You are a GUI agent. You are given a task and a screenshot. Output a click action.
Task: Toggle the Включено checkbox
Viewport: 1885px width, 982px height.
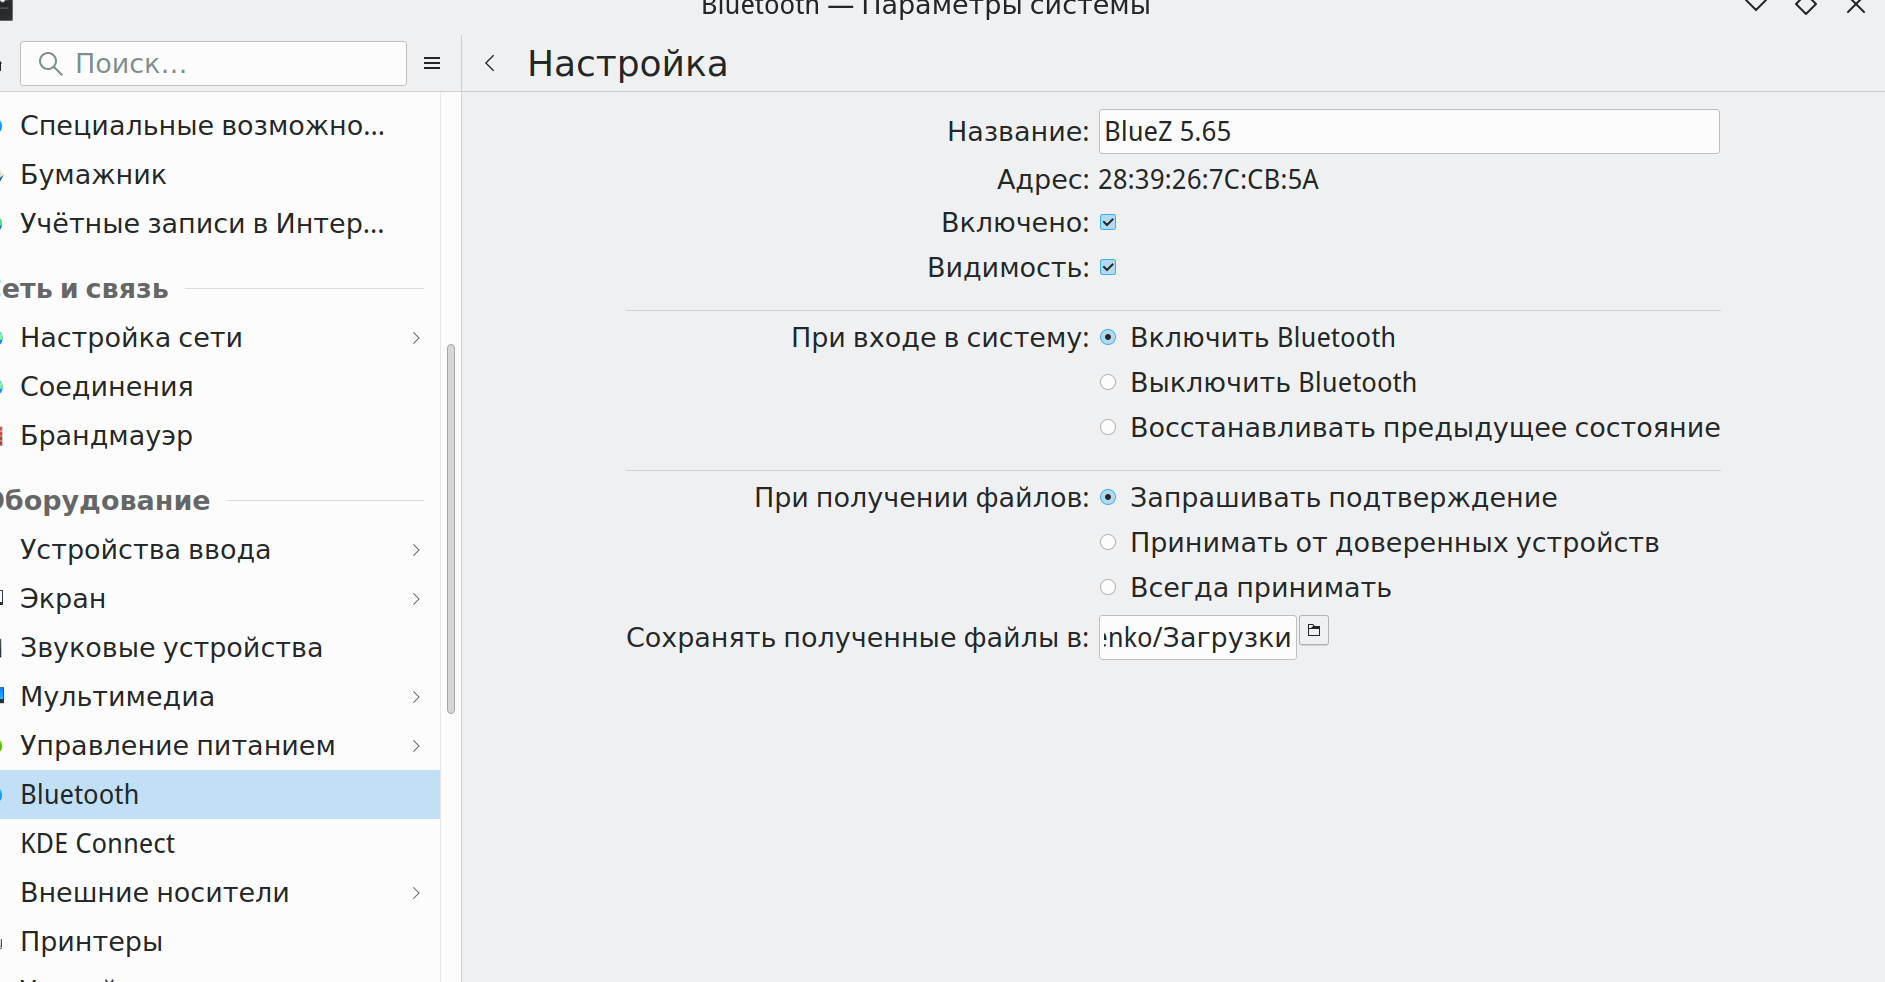point(1108,223)
